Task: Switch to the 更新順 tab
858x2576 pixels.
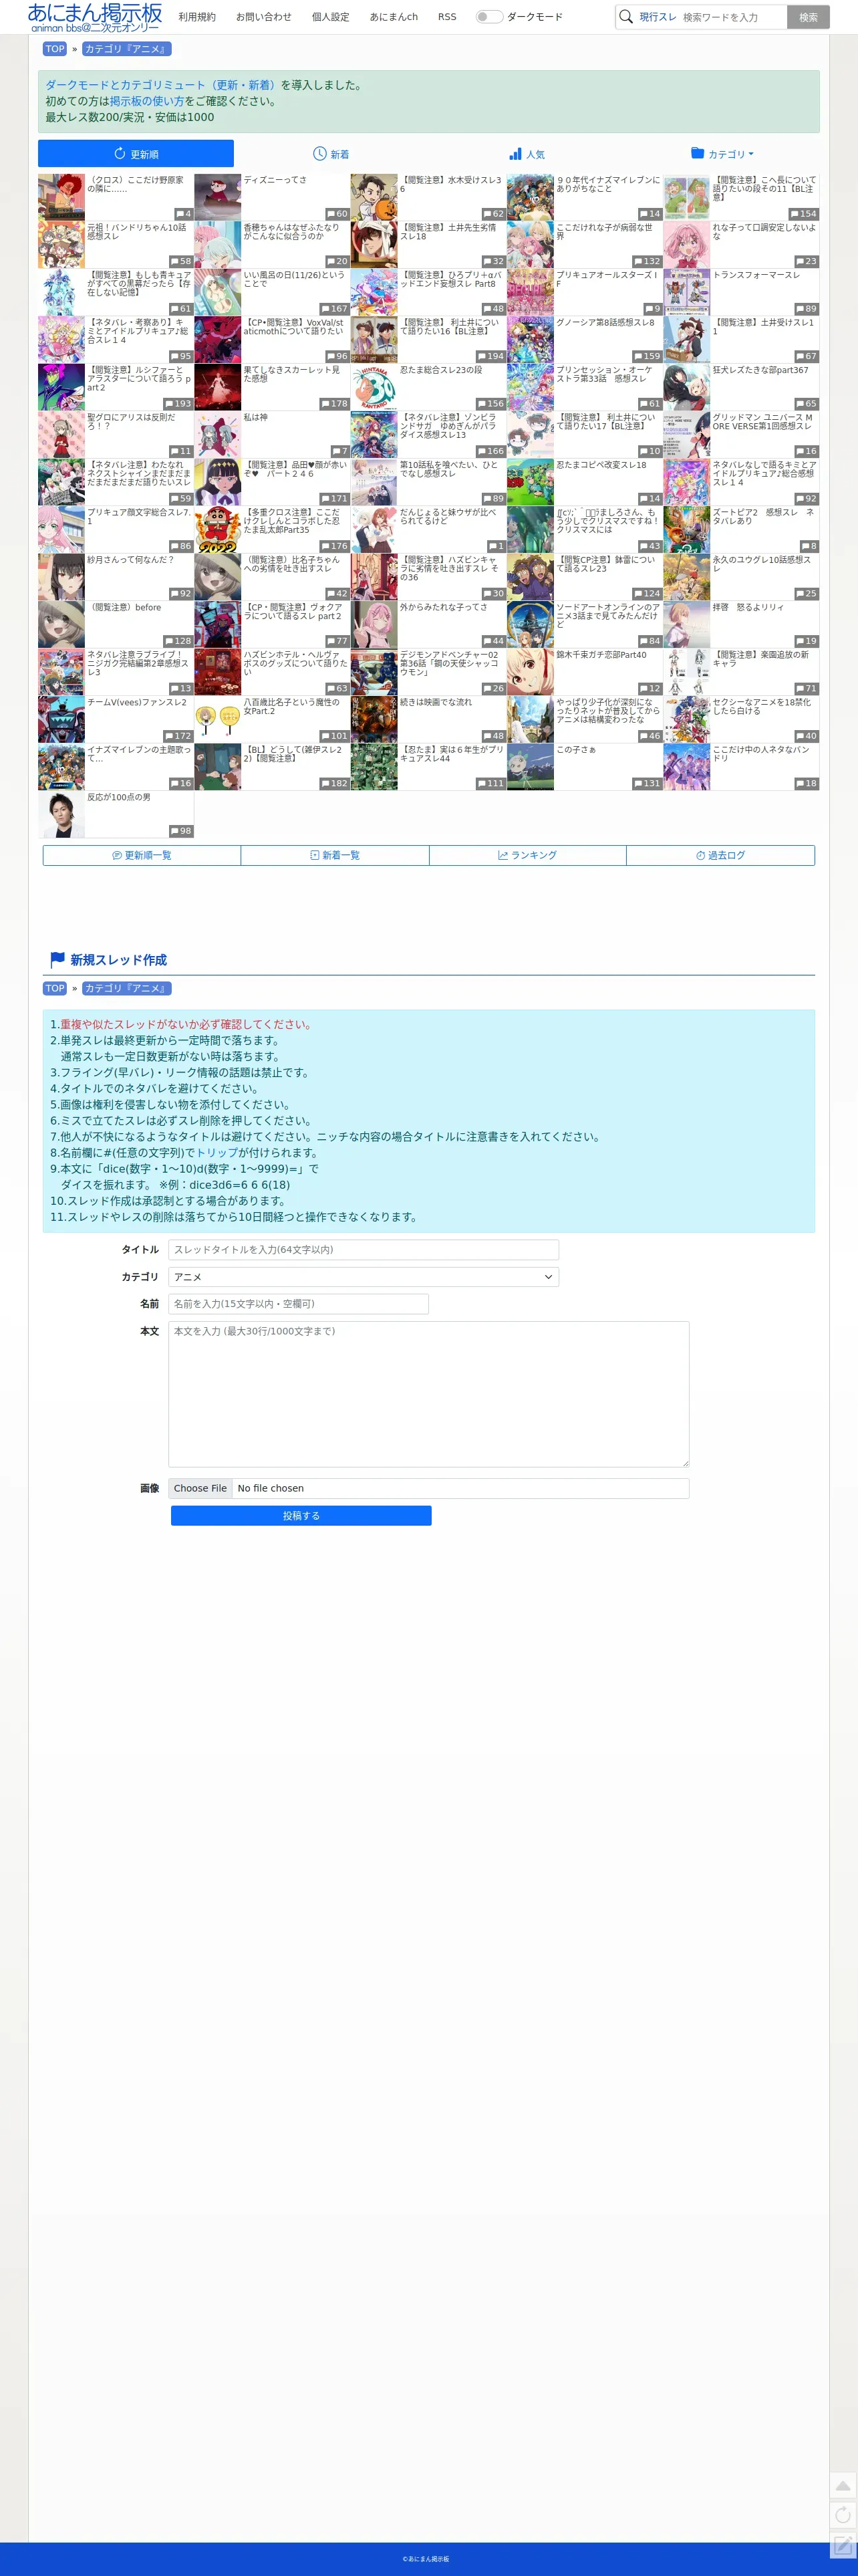Action: (136, 154)
